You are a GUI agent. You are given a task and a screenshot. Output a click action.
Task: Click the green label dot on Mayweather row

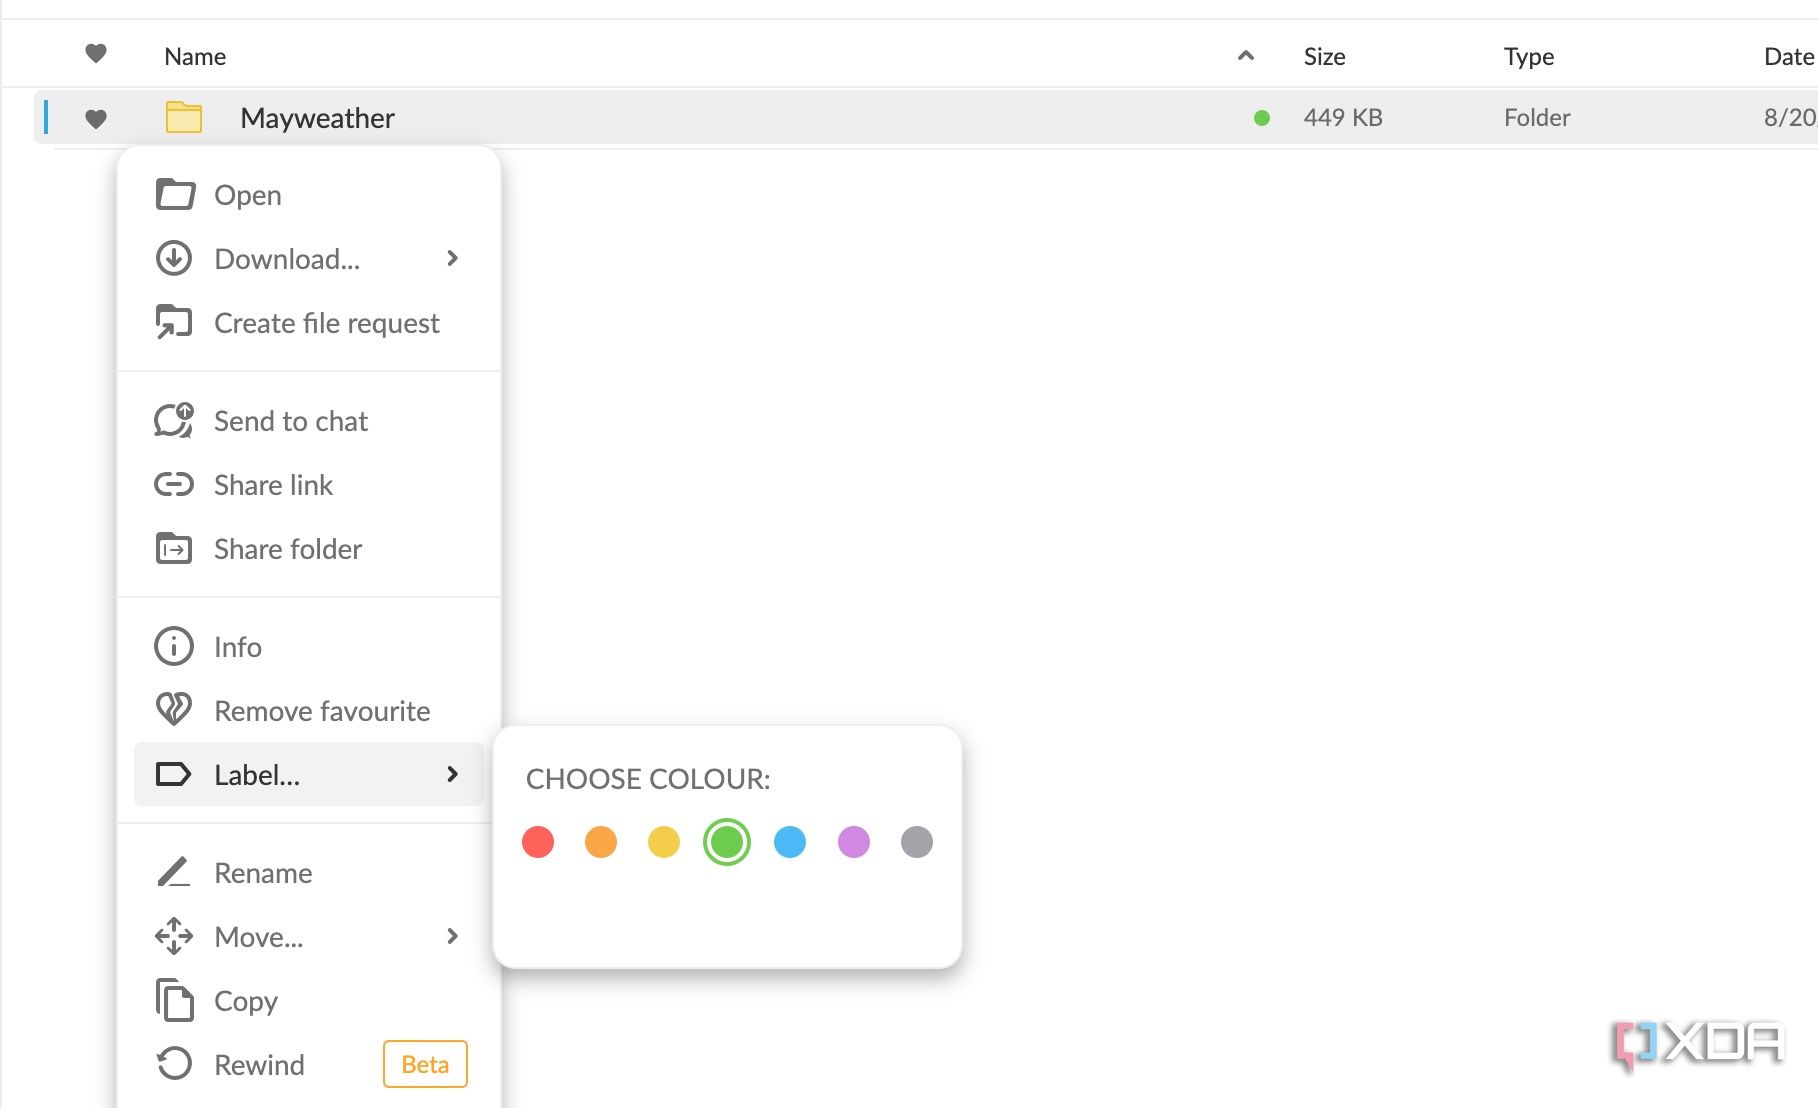pyautogui.click(x=1262, y=118)
